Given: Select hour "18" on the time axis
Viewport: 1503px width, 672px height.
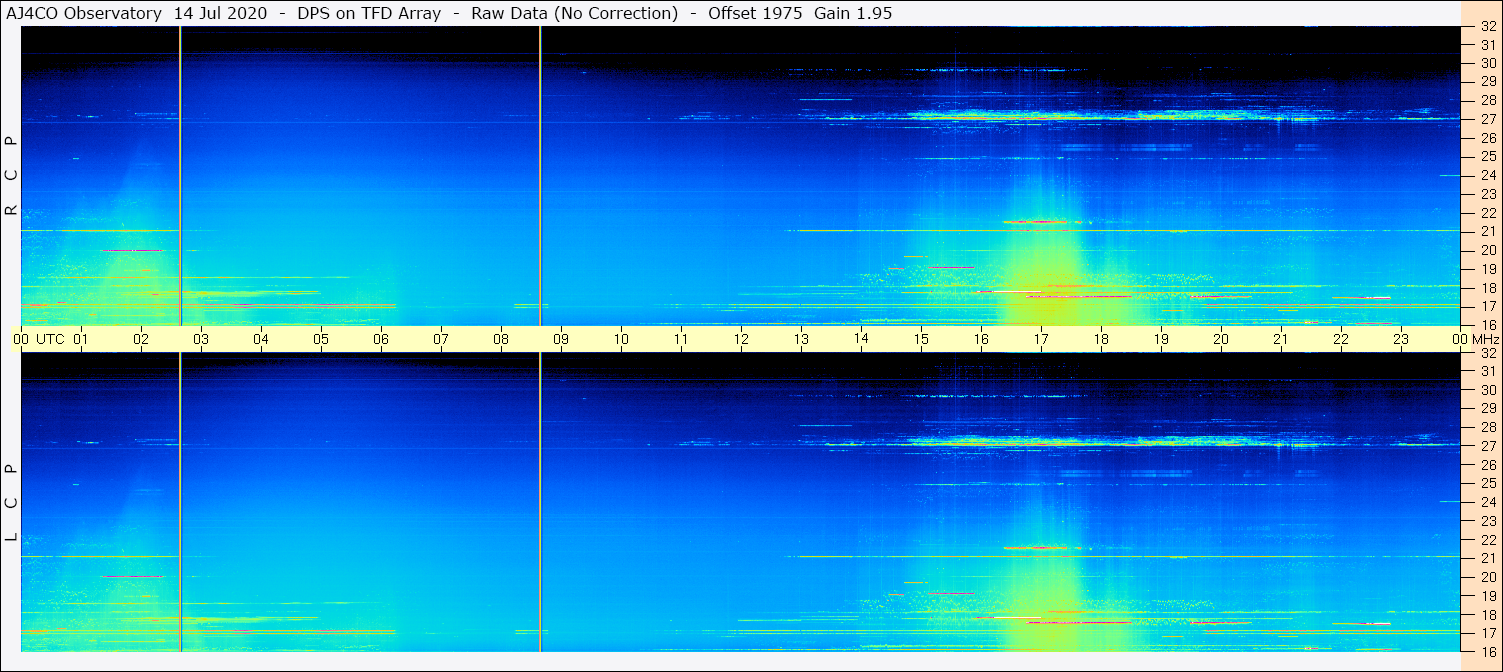Looking at the screenshot, I should tap(1101, 339).
